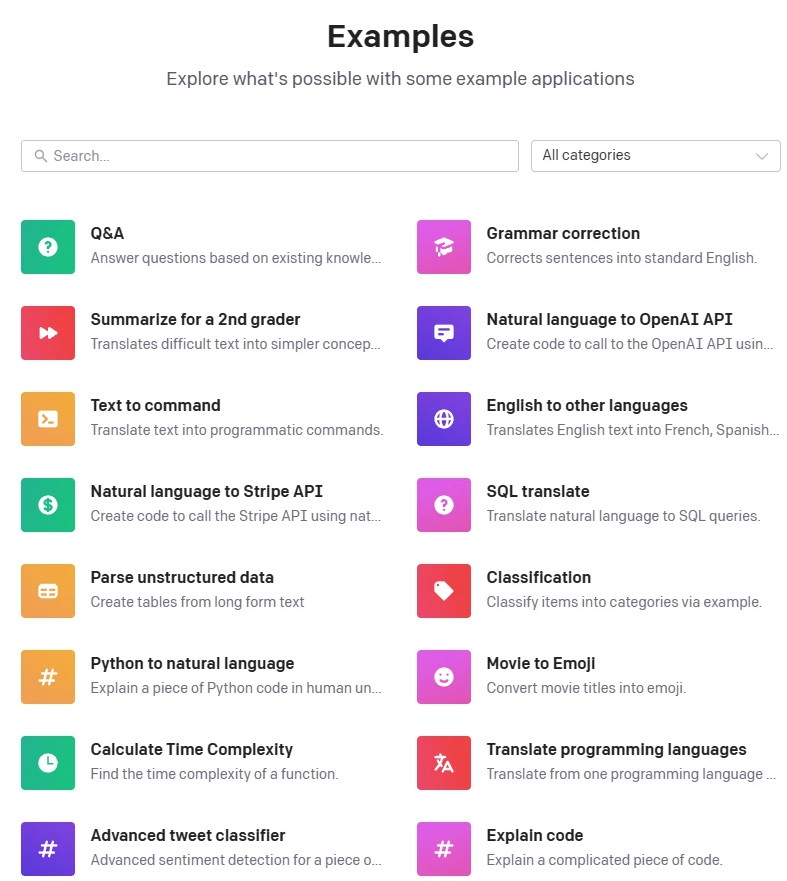
Task: Open the Python to natural language example
Action: pos(192,664)
